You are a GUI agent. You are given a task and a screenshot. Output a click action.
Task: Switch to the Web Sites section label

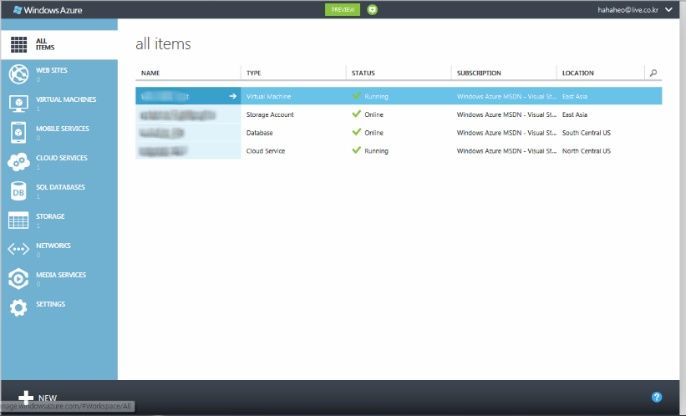click(52, 70)
